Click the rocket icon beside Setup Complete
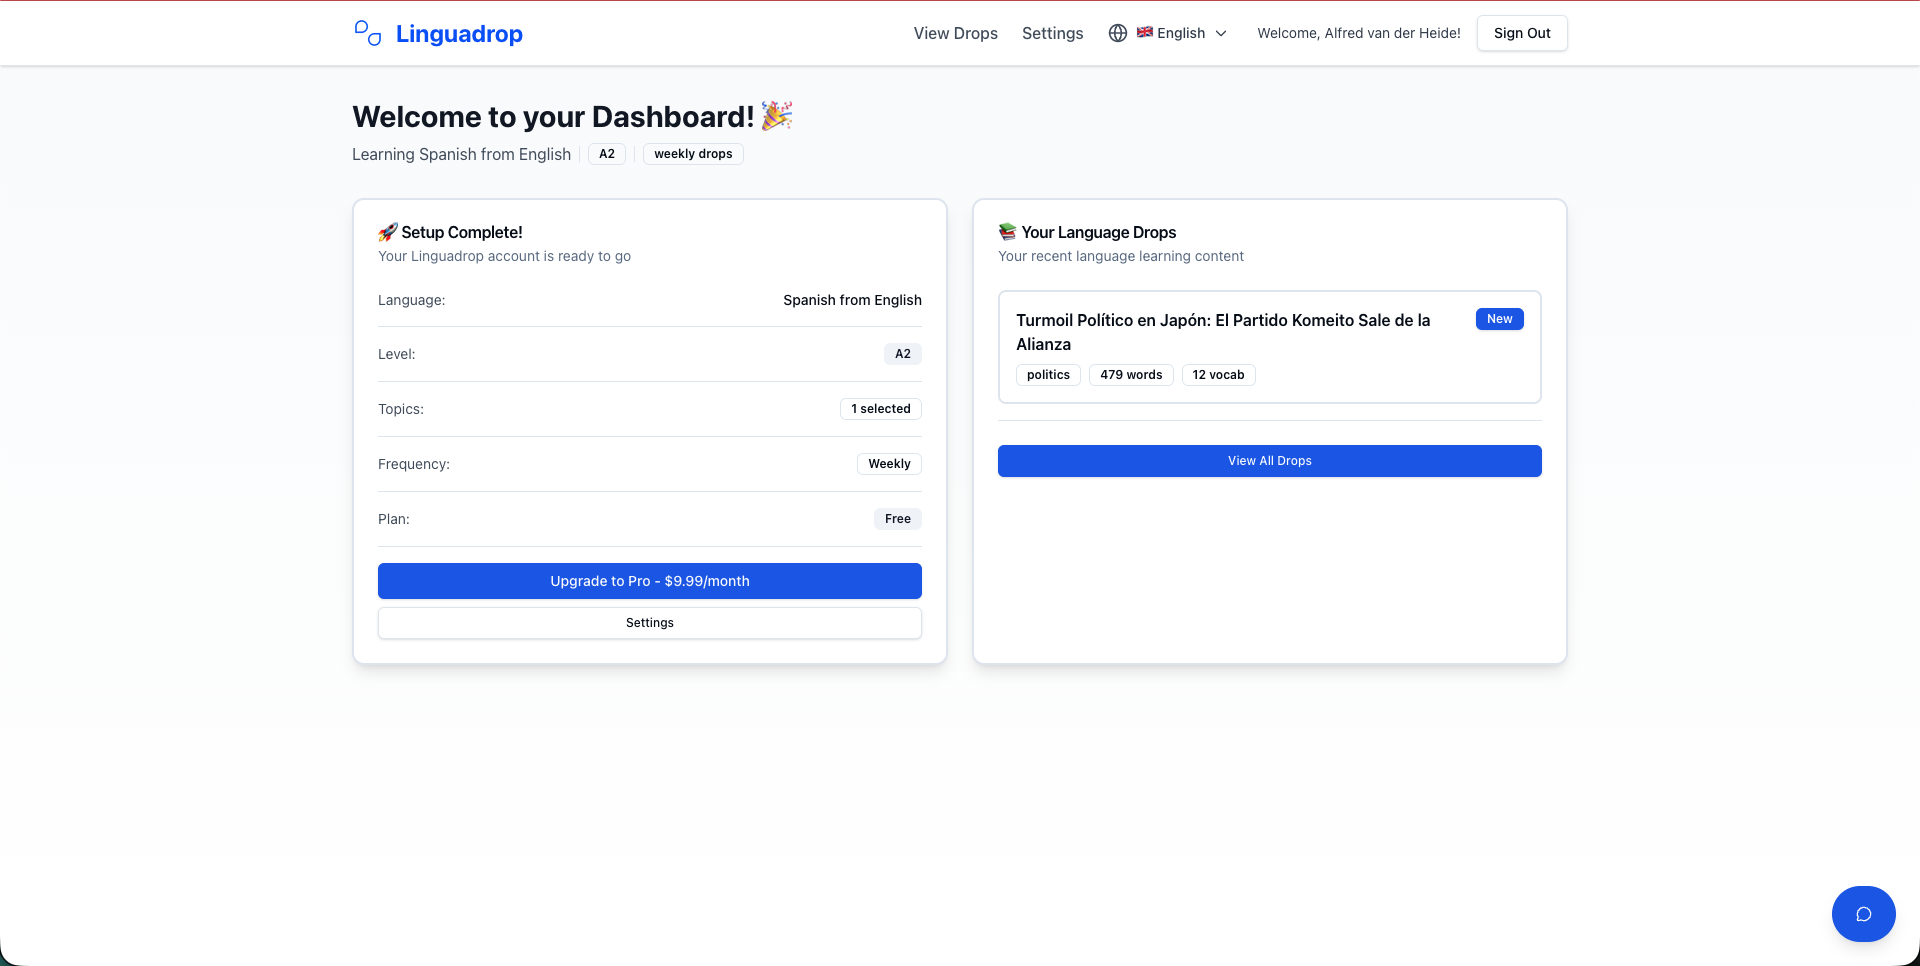Screen dimensions: 1920x966 (388, 232)
